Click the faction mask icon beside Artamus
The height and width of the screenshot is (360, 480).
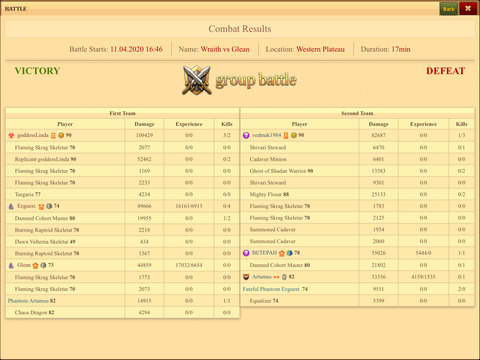click(x=246, y=277)
